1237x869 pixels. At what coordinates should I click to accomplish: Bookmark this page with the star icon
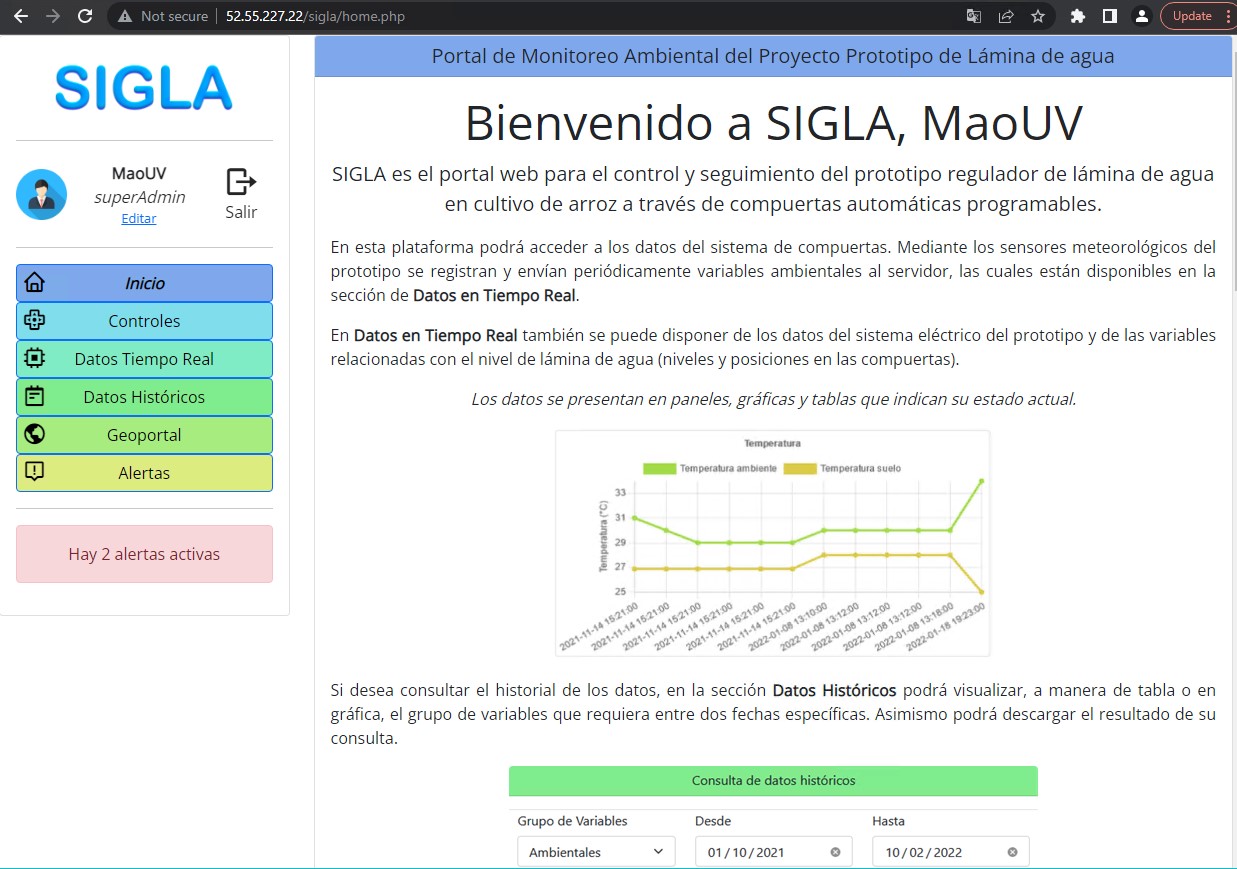(1038, 16)
